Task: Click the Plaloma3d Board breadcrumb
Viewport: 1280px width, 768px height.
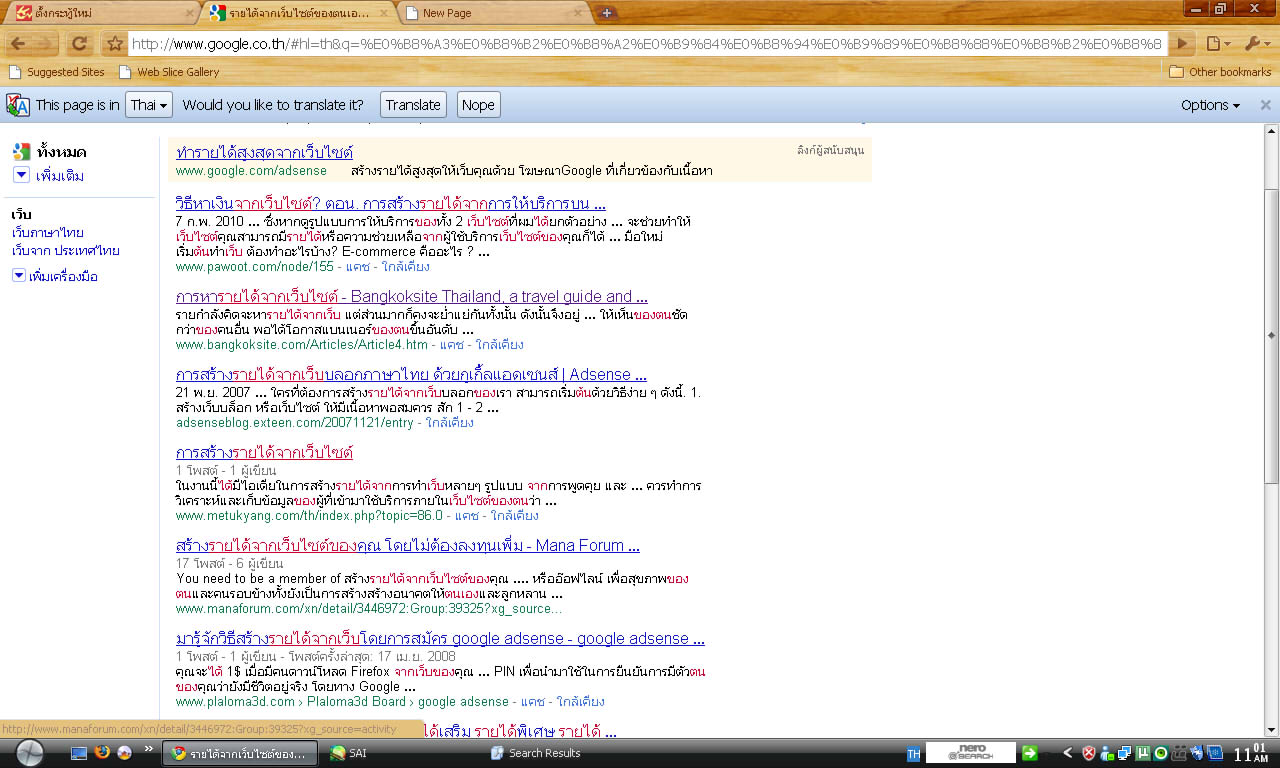Action: 358,702
